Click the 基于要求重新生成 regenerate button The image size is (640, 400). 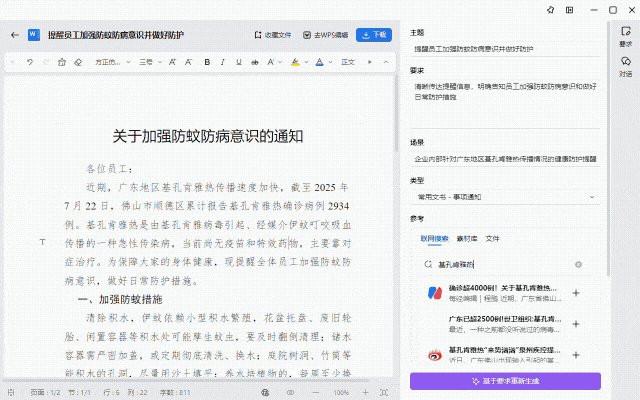pyautogui.click(x=505, y=381)
